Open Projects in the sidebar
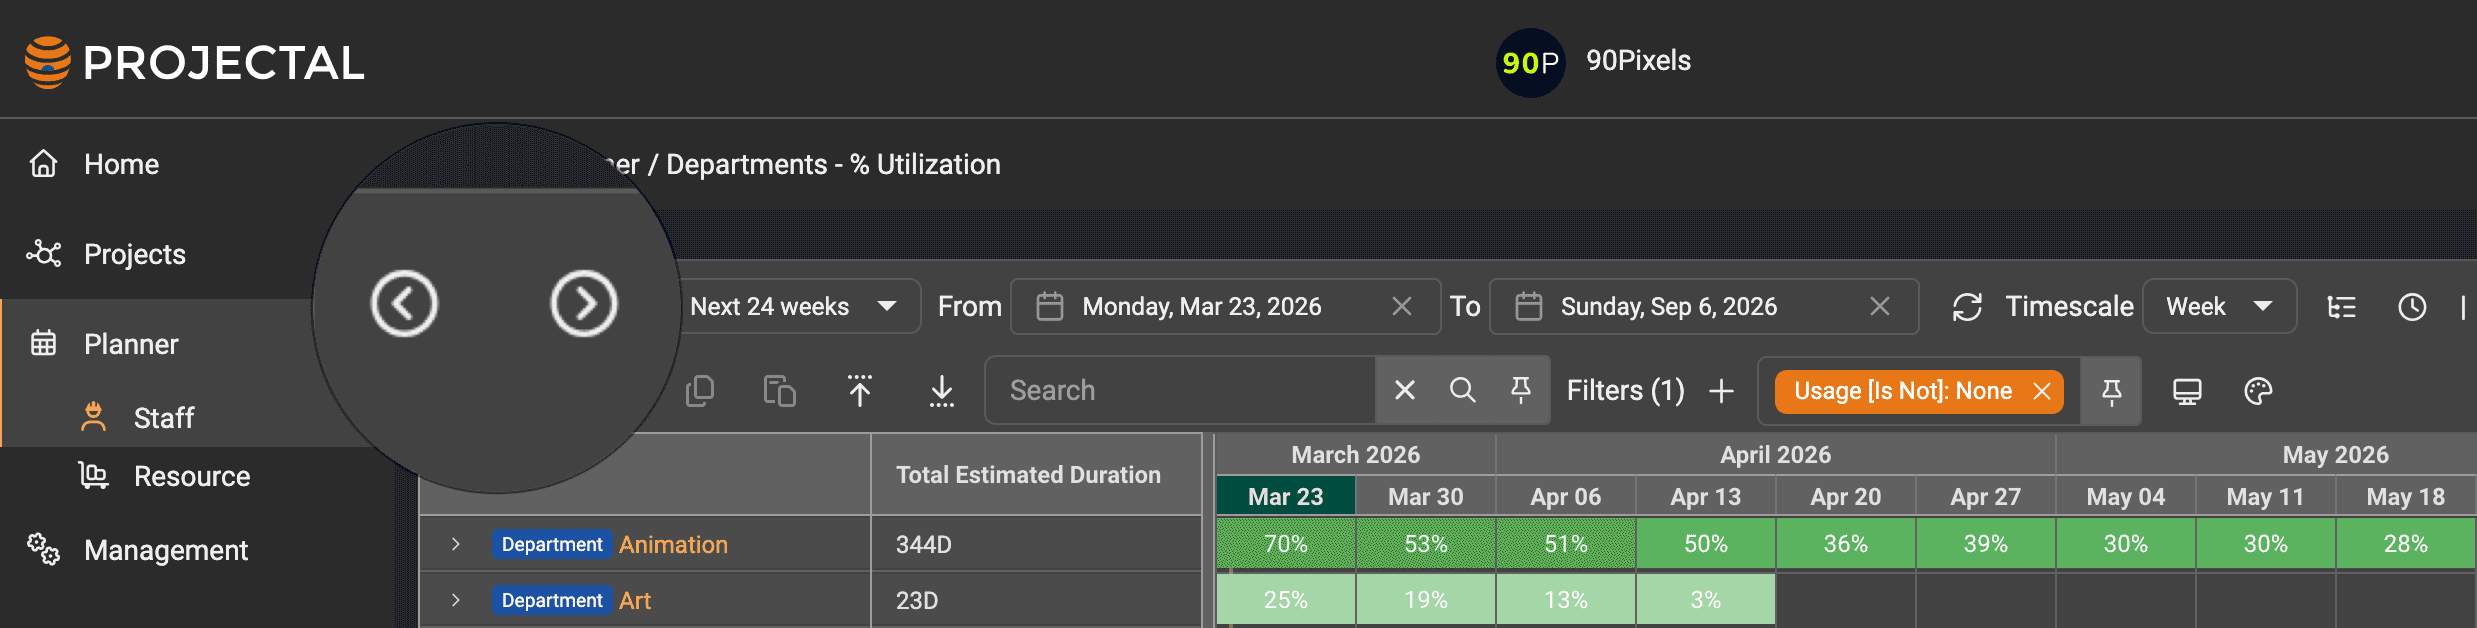The image size is (2477, 628). [134, 254]
